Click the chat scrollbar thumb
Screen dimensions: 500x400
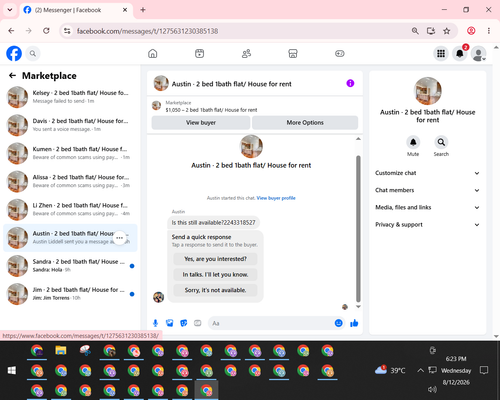pos(358,229)
